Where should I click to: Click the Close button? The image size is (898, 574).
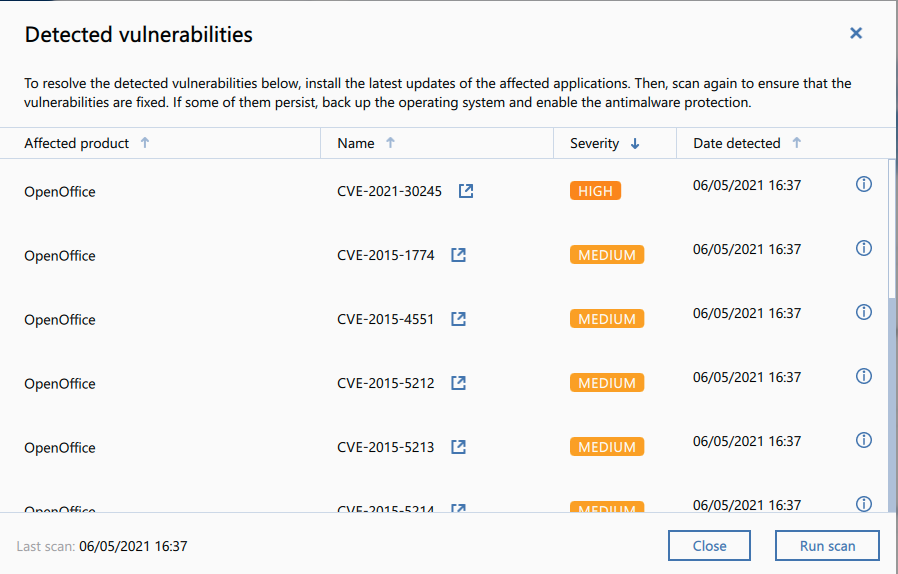(x=709, y=546)
